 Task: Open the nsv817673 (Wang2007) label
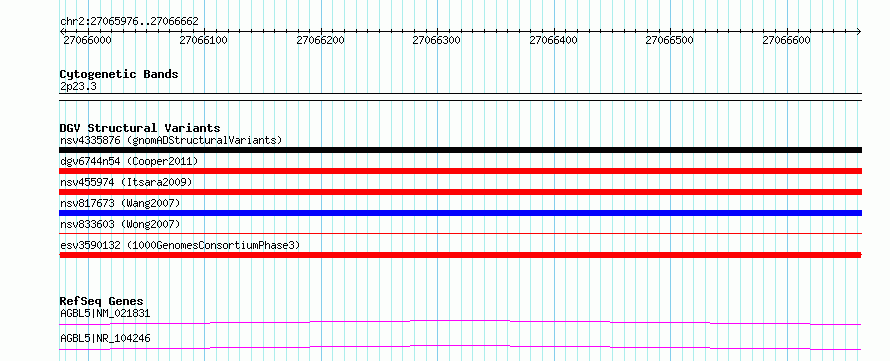[x=120, y=203]
